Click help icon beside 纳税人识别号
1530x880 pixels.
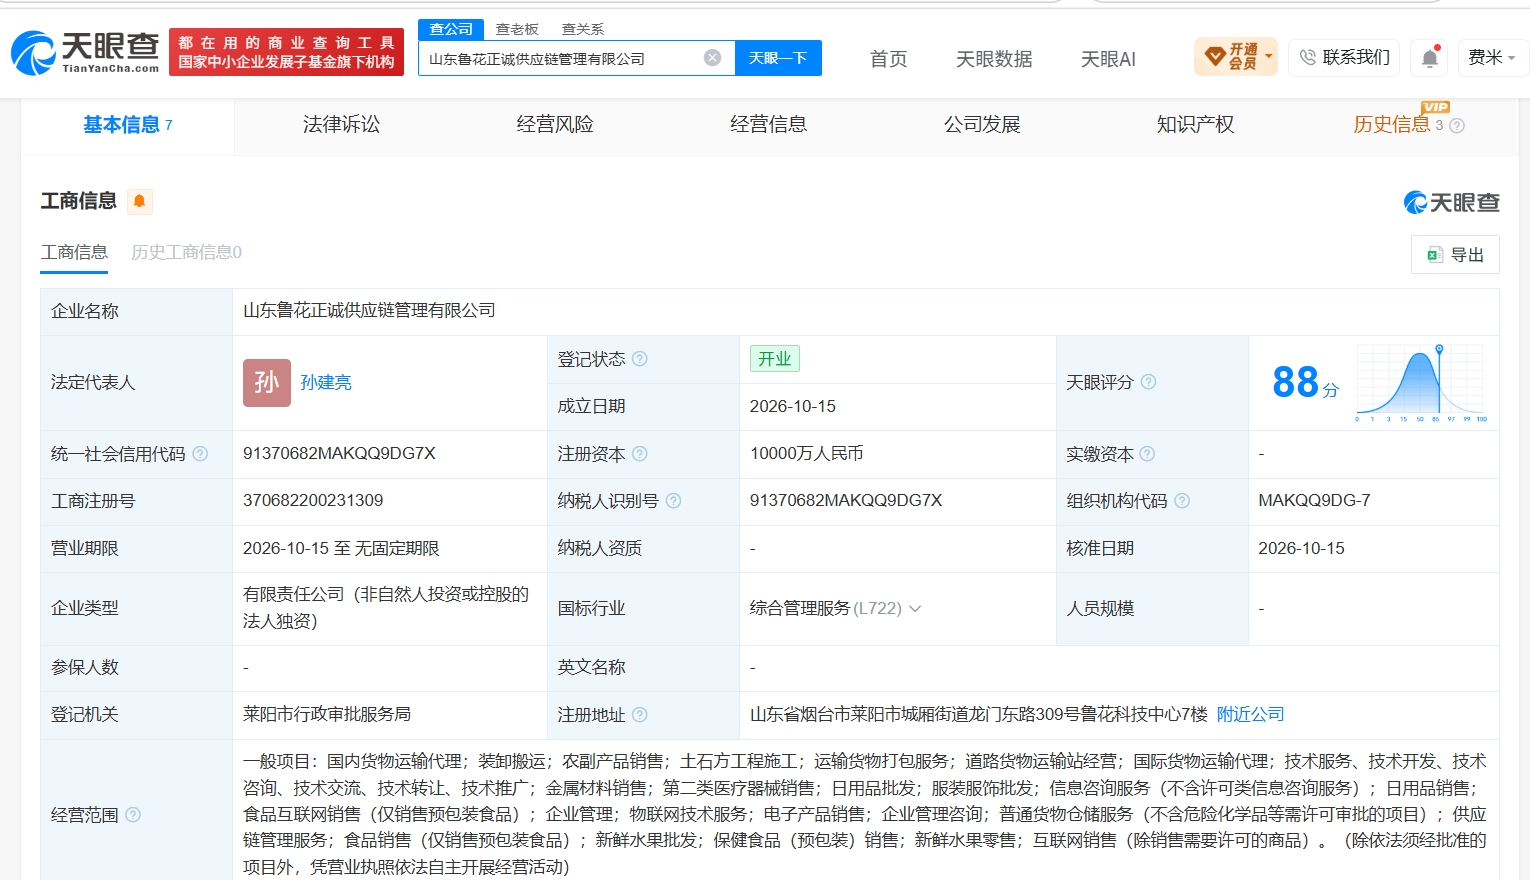click(674, 501)
